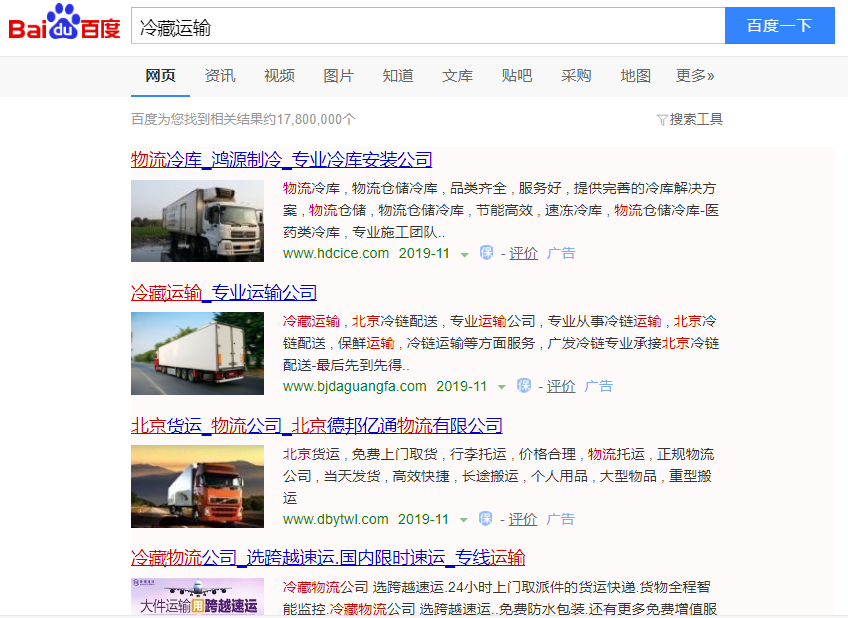Open the 知道 tab
848x618 pixels.
click(398, 76)
